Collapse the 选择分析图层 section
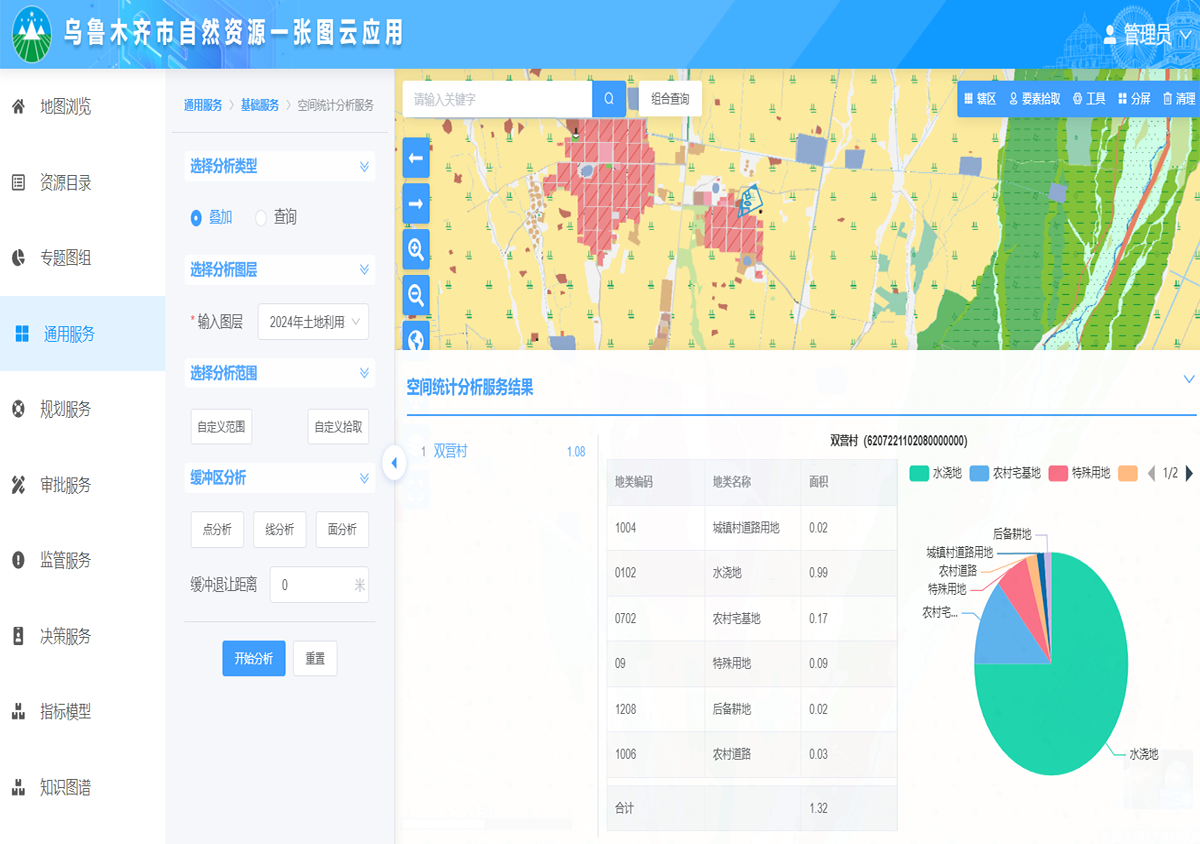The width and height of the screenshot is (1200, 844). click(x=364, y=270)
